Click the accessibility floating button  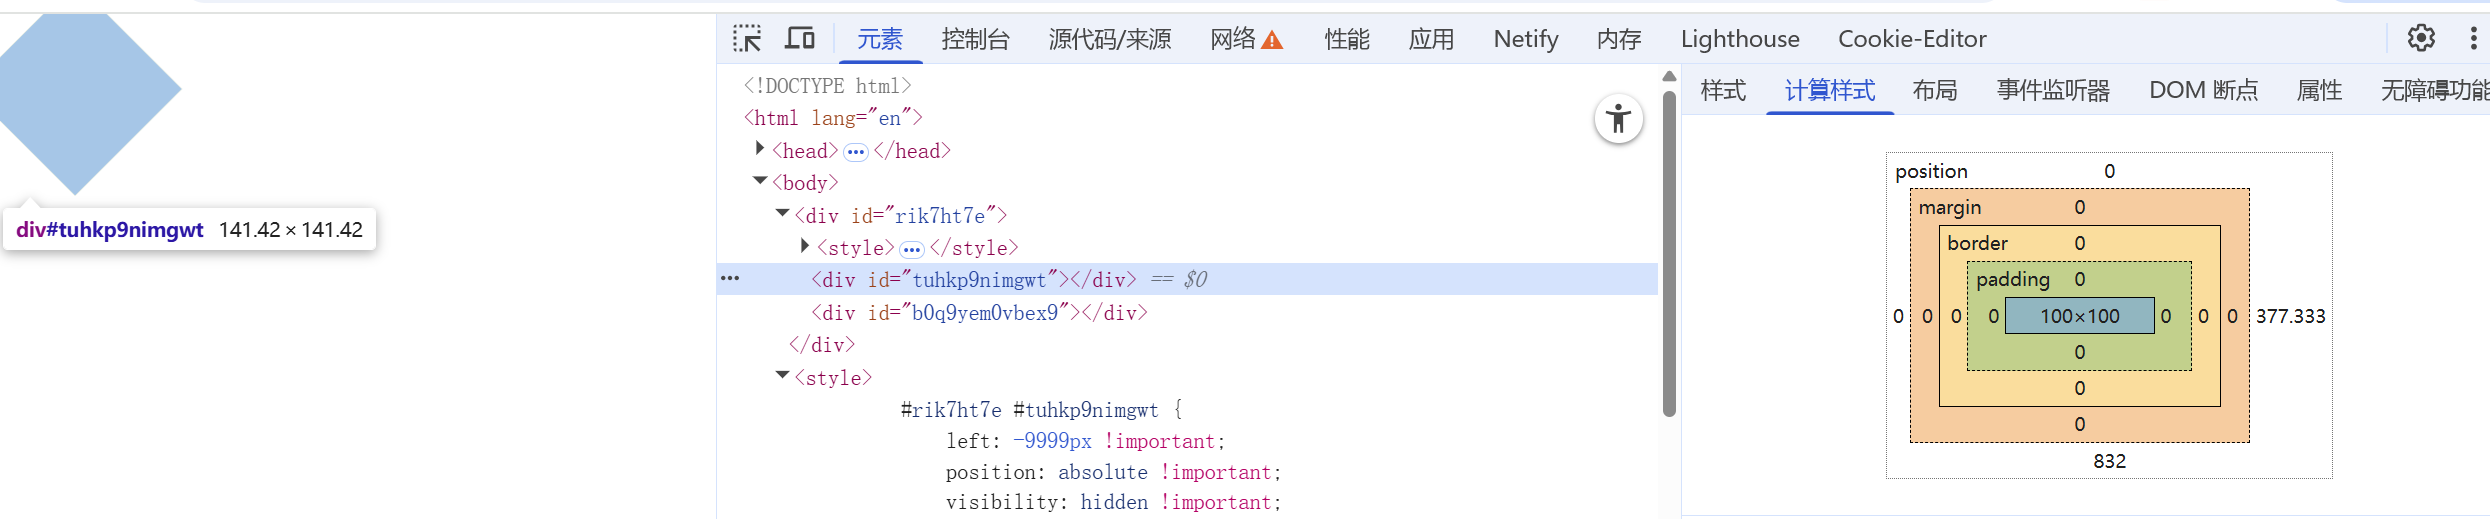1618,120
